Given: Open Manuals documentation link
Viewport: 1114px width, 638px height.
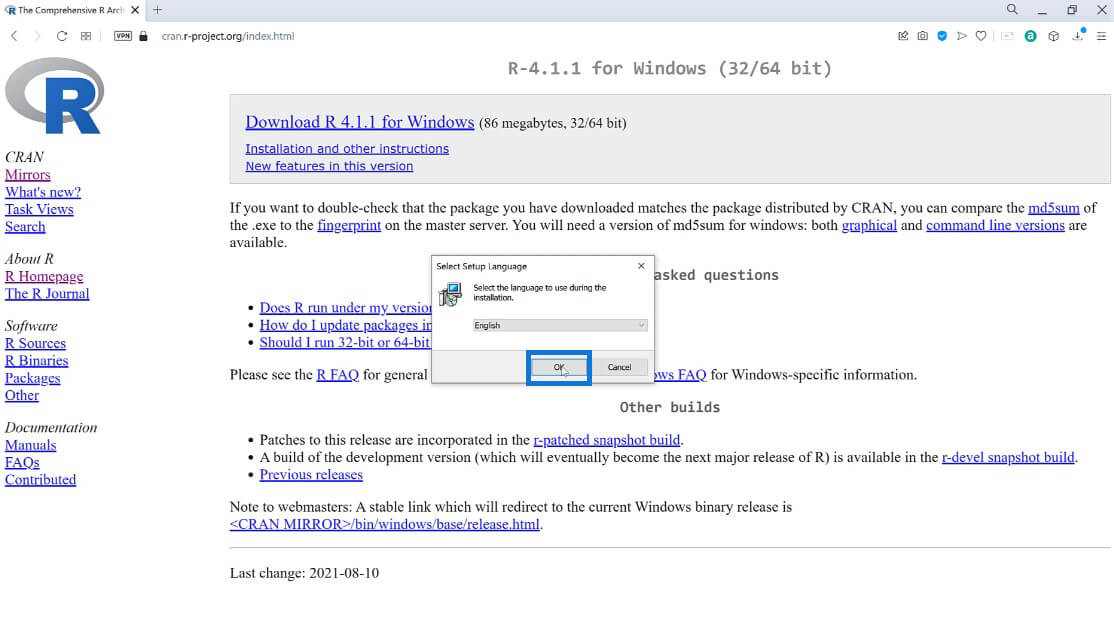Looking at the screenshot, I should point(31,445).
